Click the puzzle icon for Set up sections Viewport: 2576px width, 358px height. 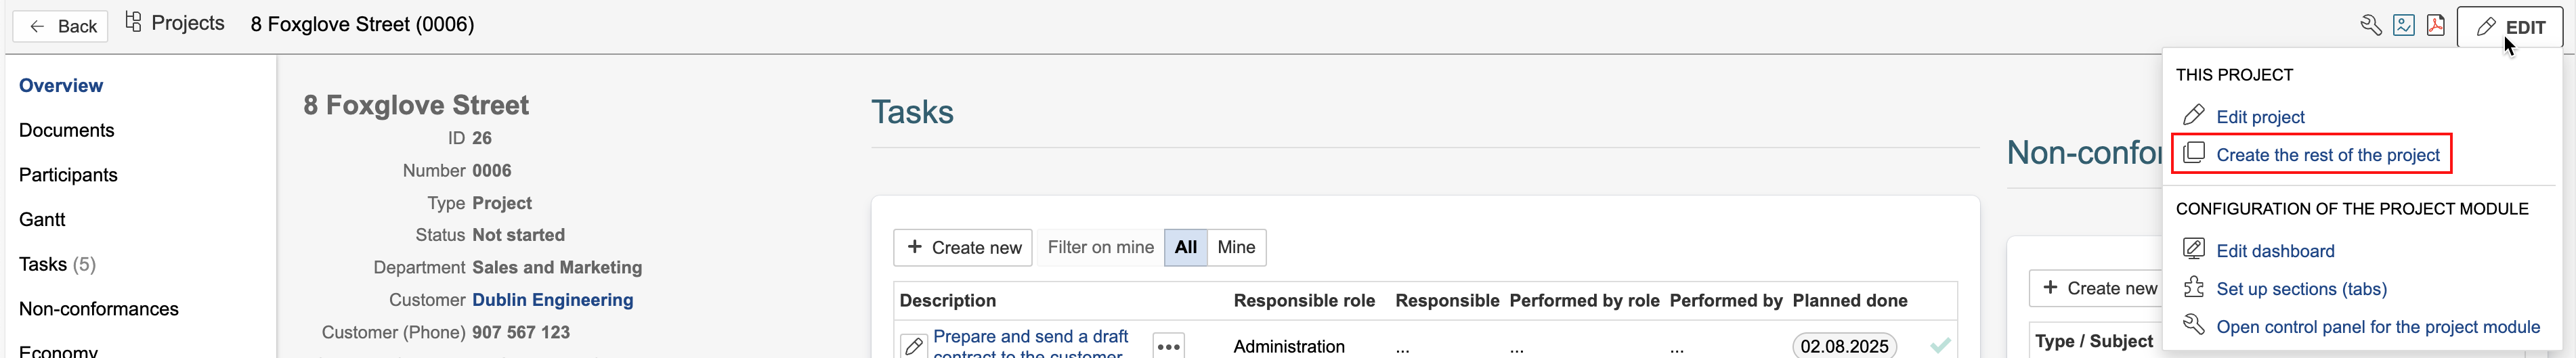point(2194,288)
